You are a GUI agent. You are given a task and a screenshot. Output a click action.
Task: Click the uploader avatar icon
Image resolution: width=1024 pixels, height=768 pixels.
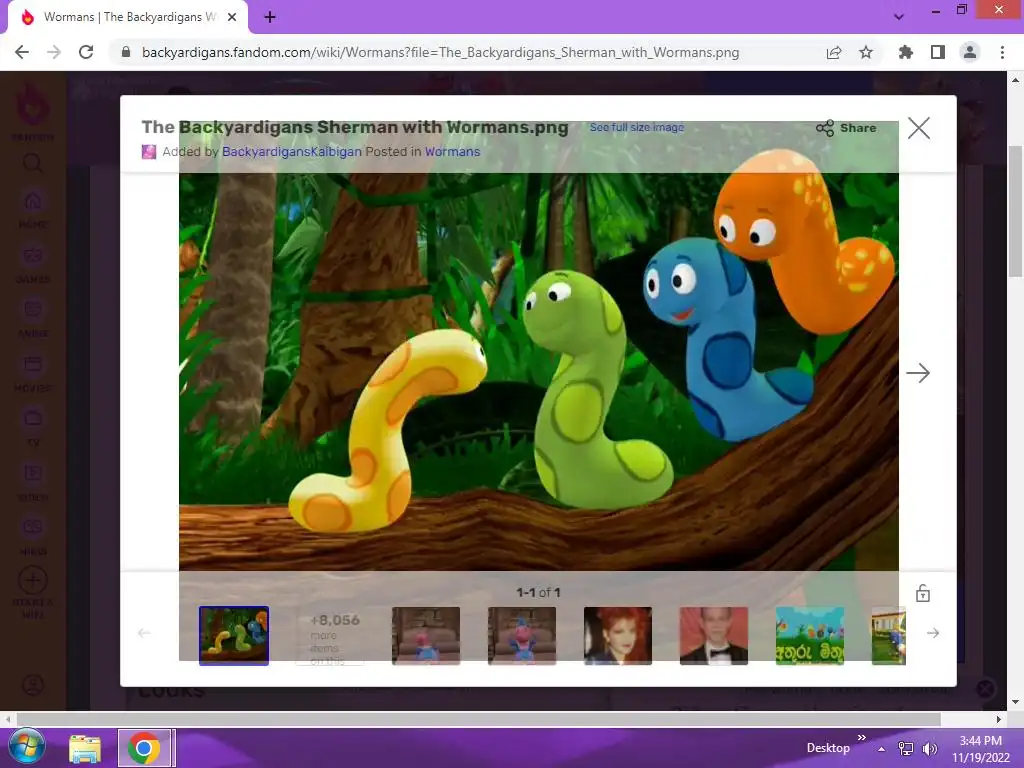[x=149, y=152]
